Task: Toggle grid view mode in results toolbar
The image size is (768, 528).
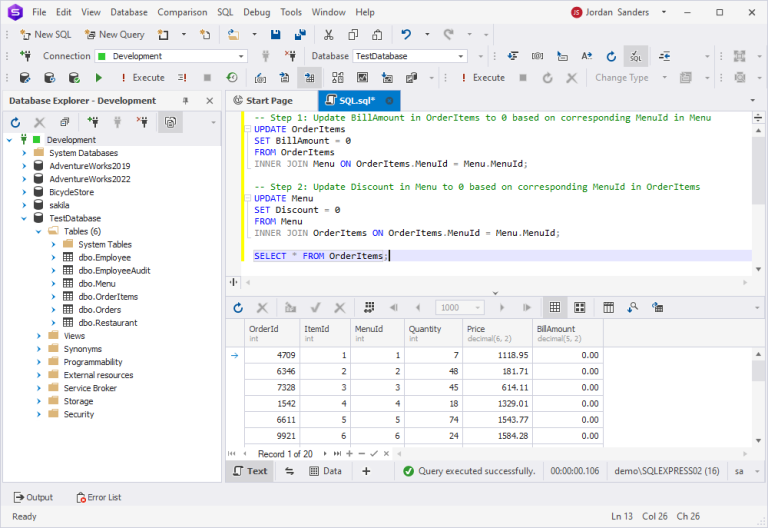Action: (x=555, y=308)
